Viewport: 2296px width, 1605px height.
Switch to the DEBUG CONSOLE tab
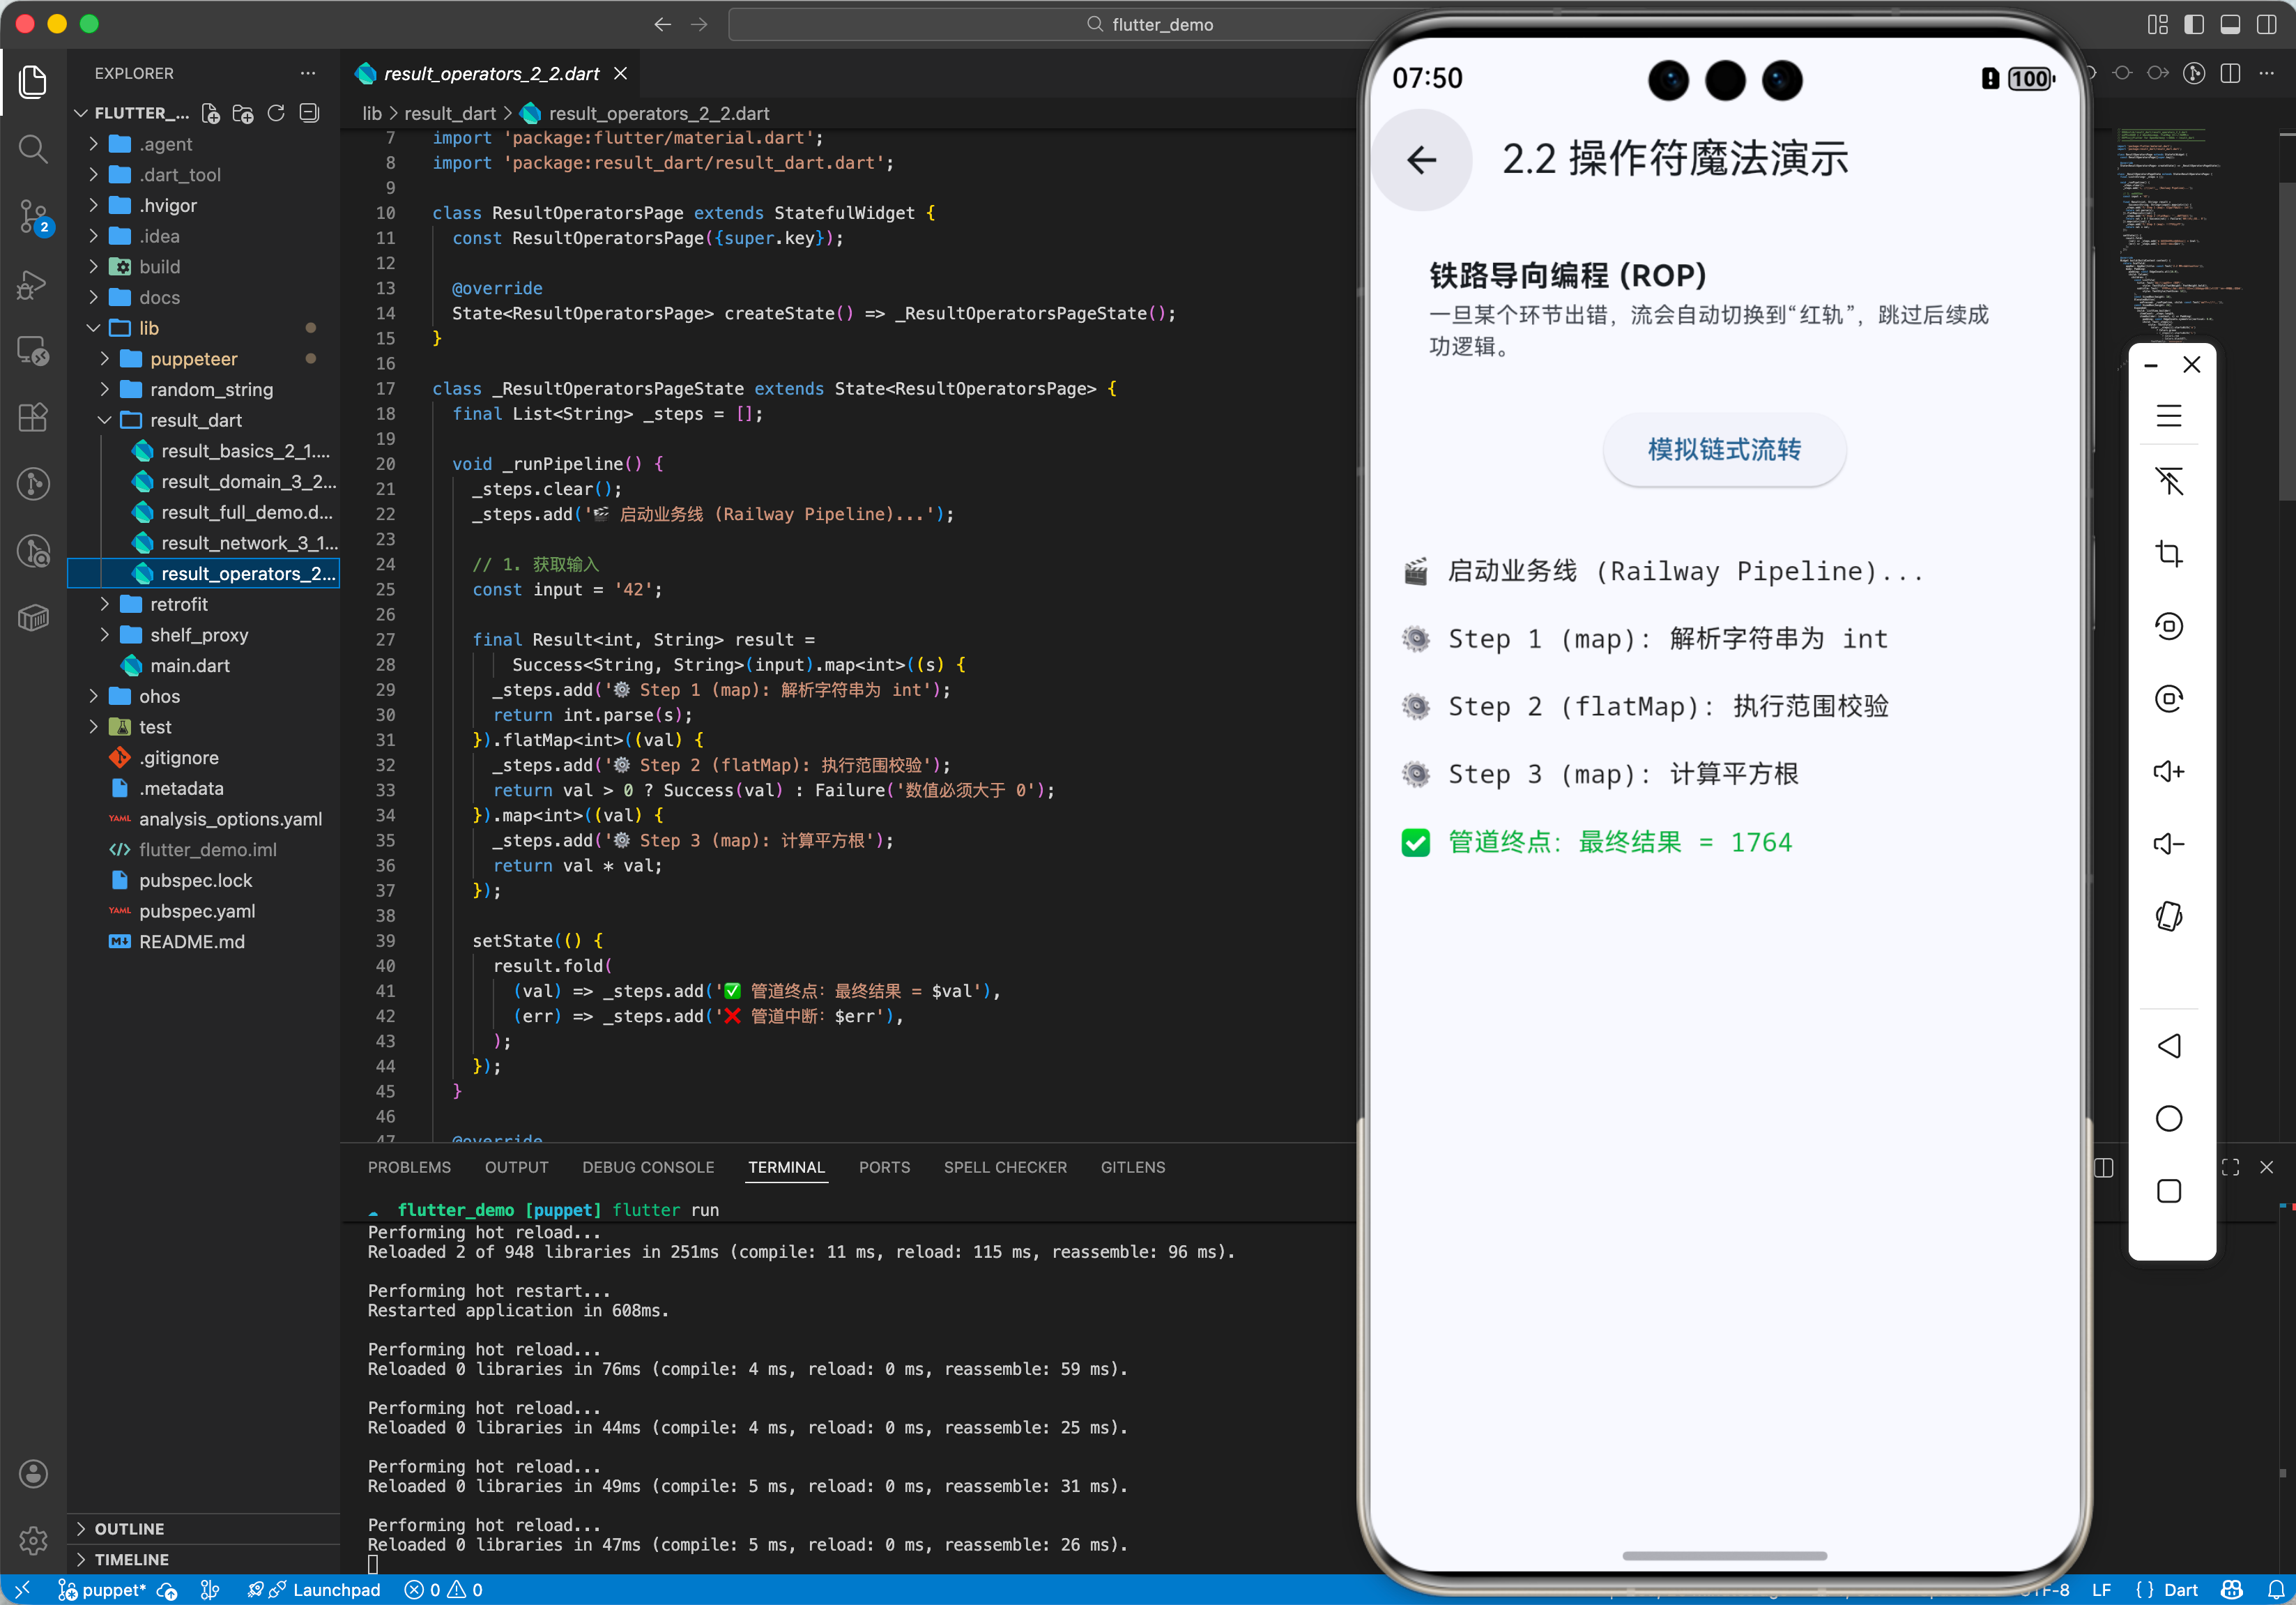point(648,1167)
